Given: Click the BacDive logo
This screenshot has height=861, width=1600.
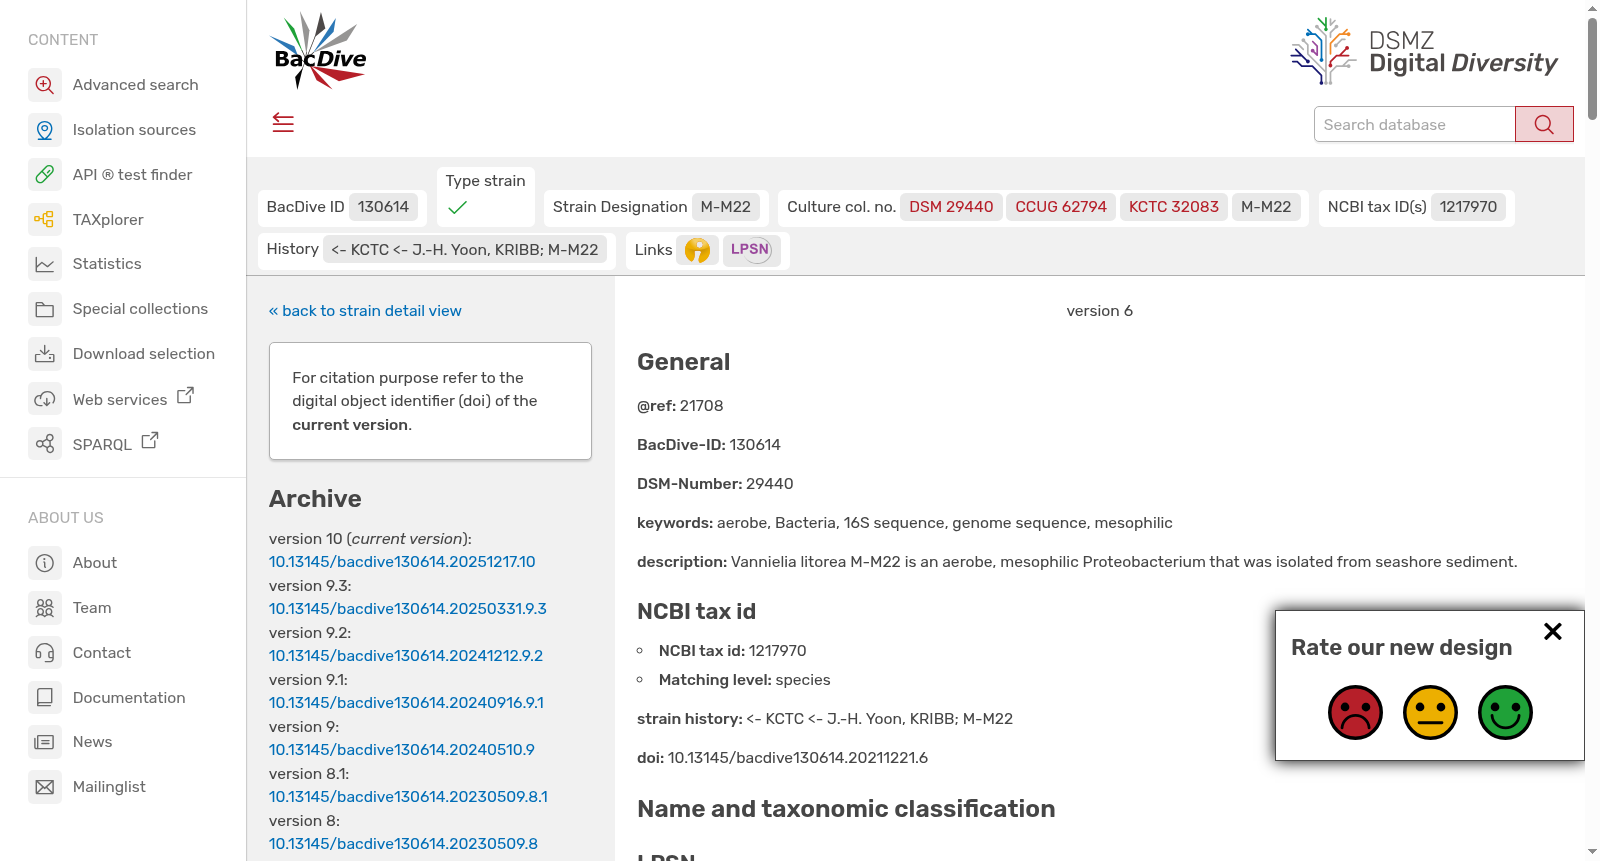Looking at the screenshot, I should click(x=319, y=51).
